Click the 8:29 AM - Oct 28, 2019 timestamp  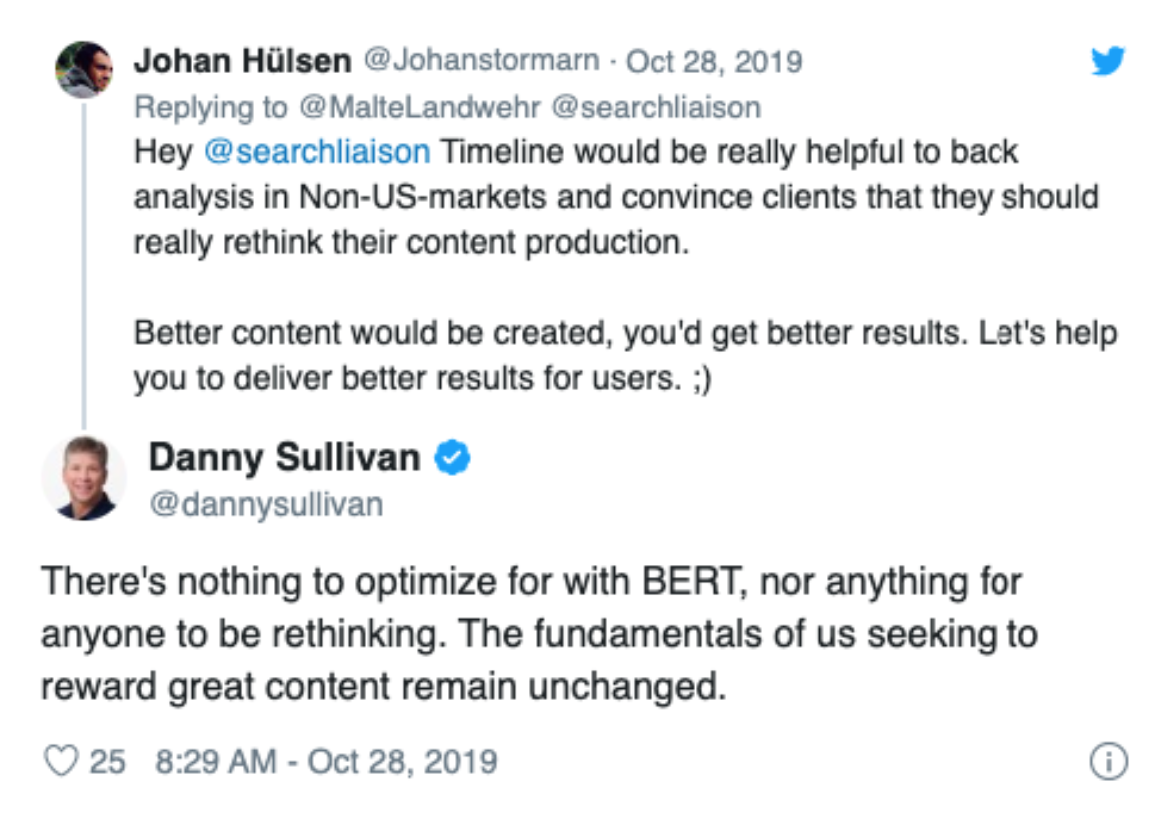(326, 762)
